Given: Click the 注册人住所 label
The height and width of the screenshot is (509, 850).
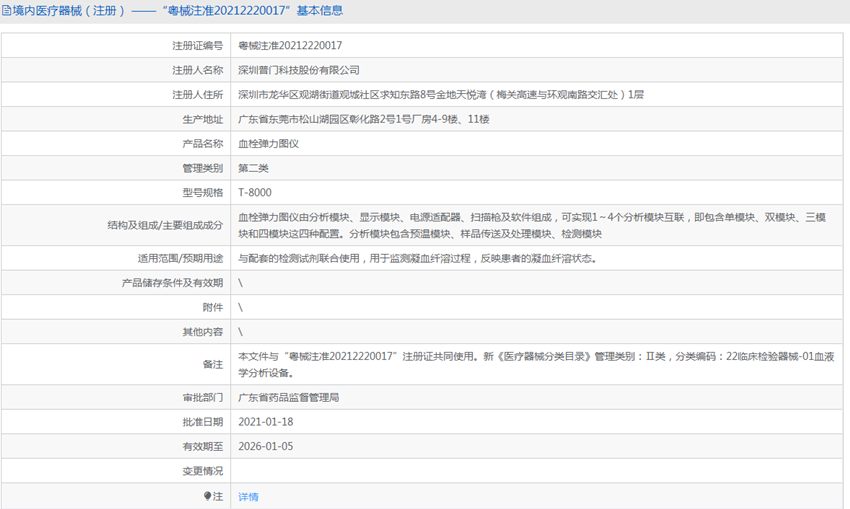Looking at the screenshot, I should (198, 94).
